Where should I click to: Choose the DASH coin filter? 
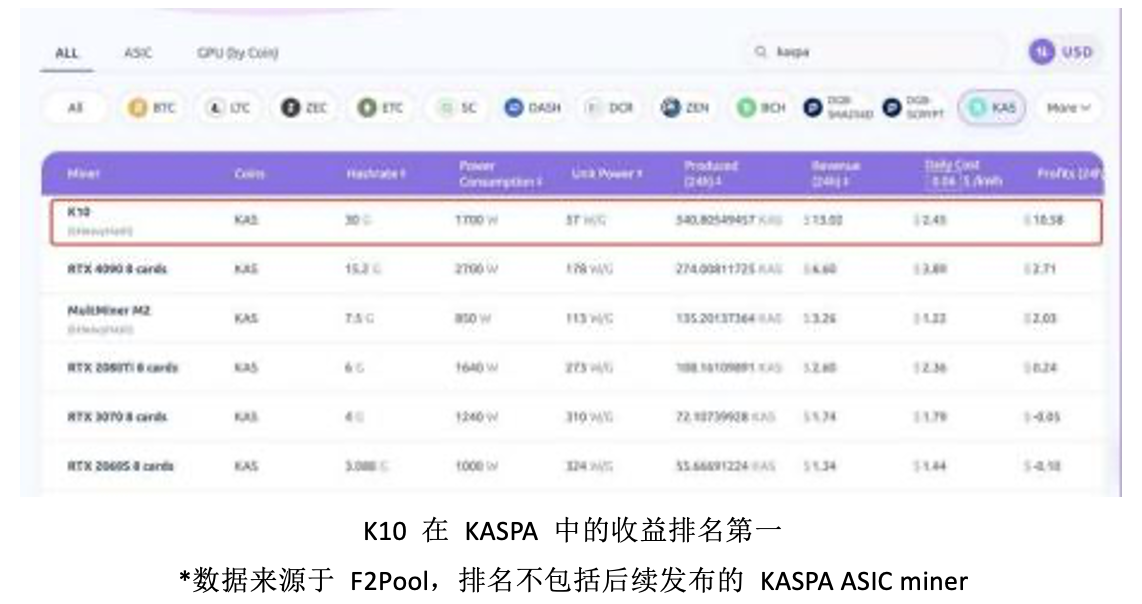tap(532, 108)
